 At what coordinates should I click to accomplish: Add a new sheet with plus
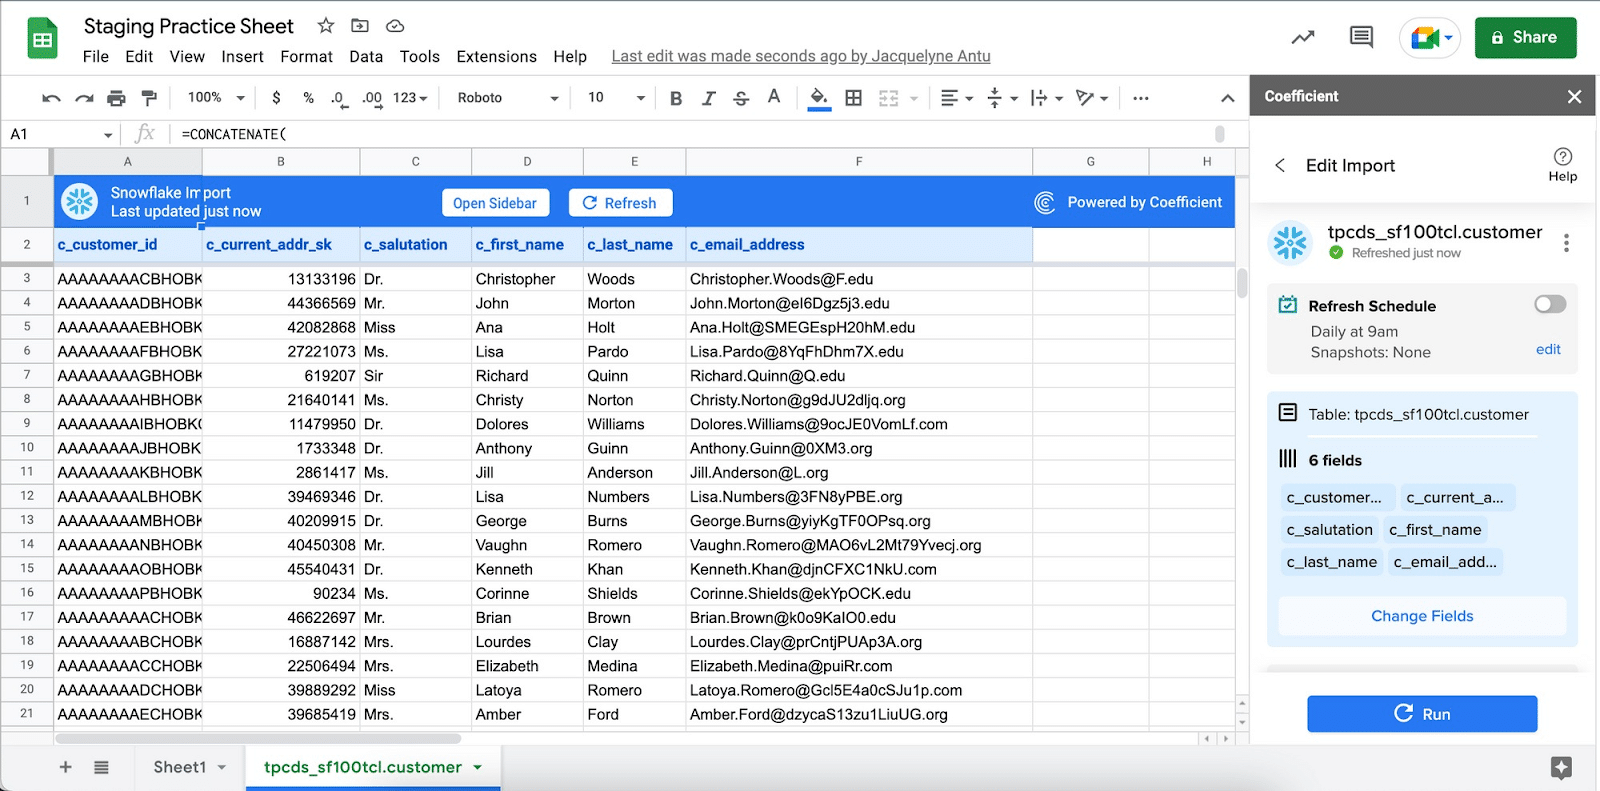66,767
